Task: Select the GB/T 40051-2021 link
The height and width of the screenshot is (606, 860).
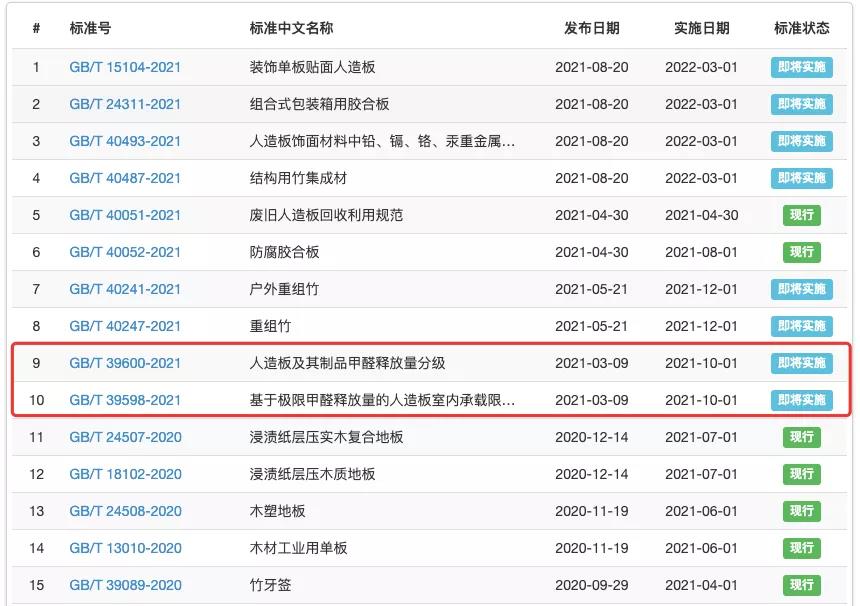Action: coord(125,215)
